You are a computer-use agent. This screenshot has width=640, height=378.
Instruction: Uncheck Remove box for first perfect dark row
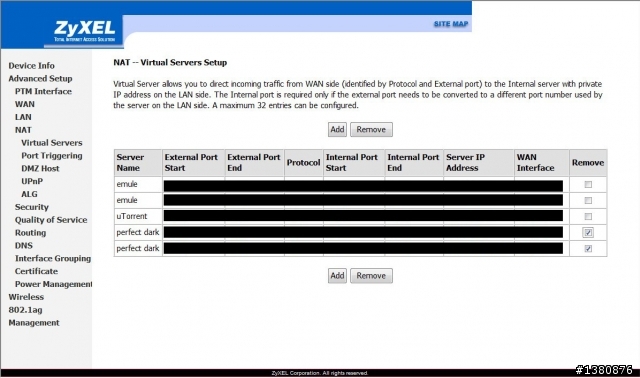(x=588, y=233)
